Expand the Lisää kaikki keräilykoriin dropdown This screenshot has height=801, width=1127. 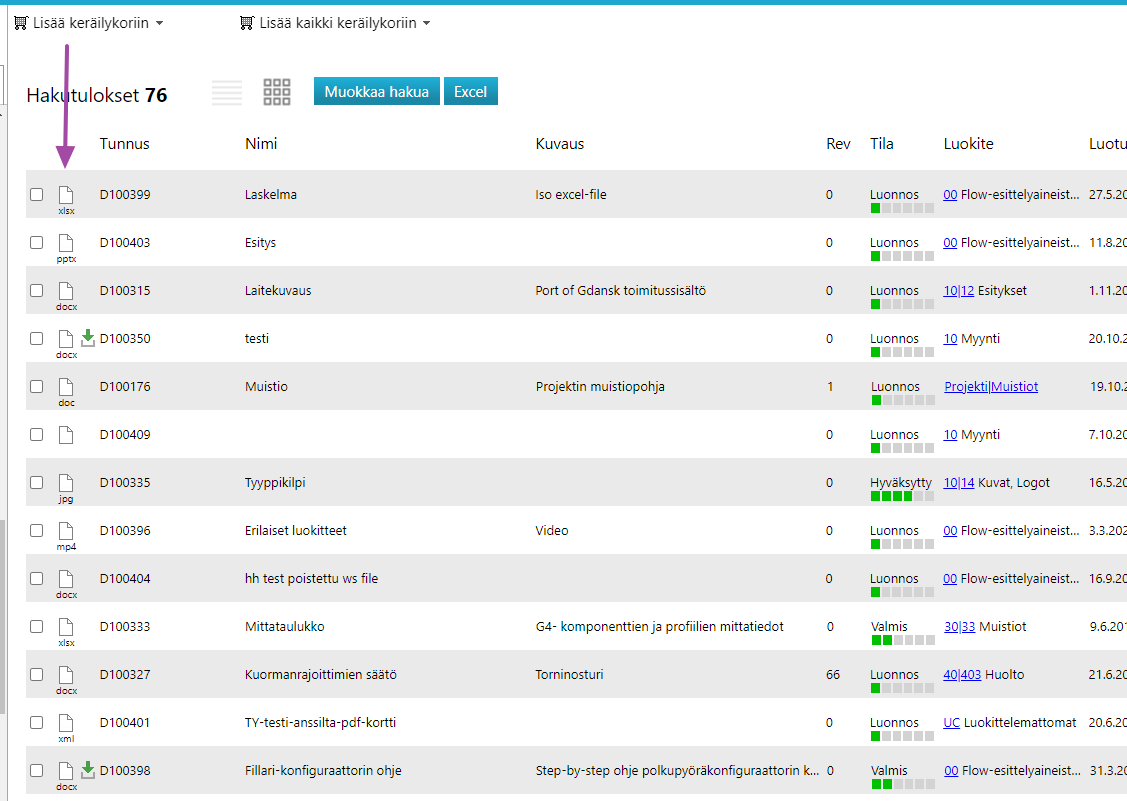tap(335, 23)
